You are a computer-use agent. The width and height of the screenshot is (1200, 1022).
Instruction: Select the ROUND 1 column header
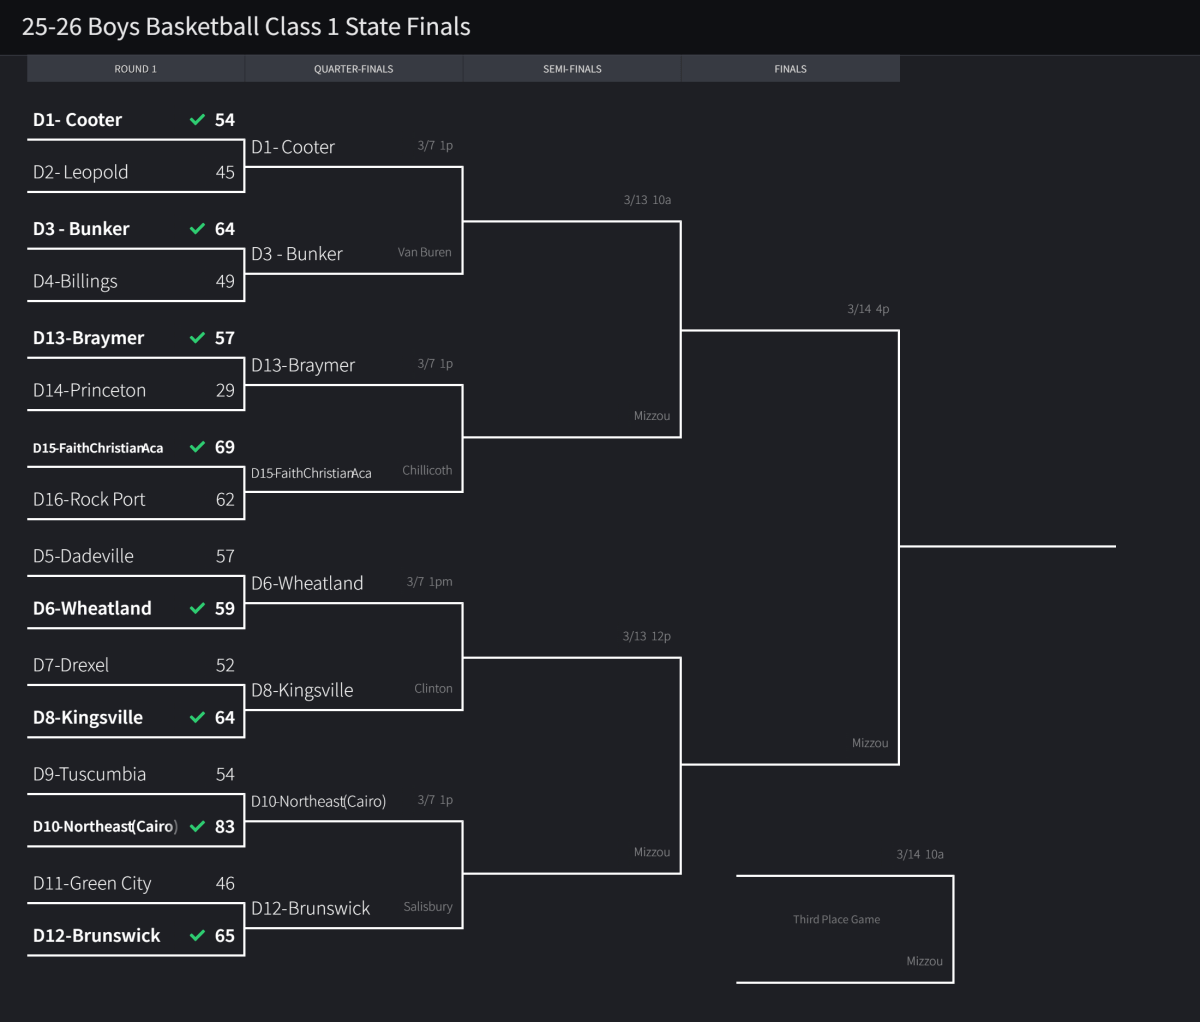136,69
